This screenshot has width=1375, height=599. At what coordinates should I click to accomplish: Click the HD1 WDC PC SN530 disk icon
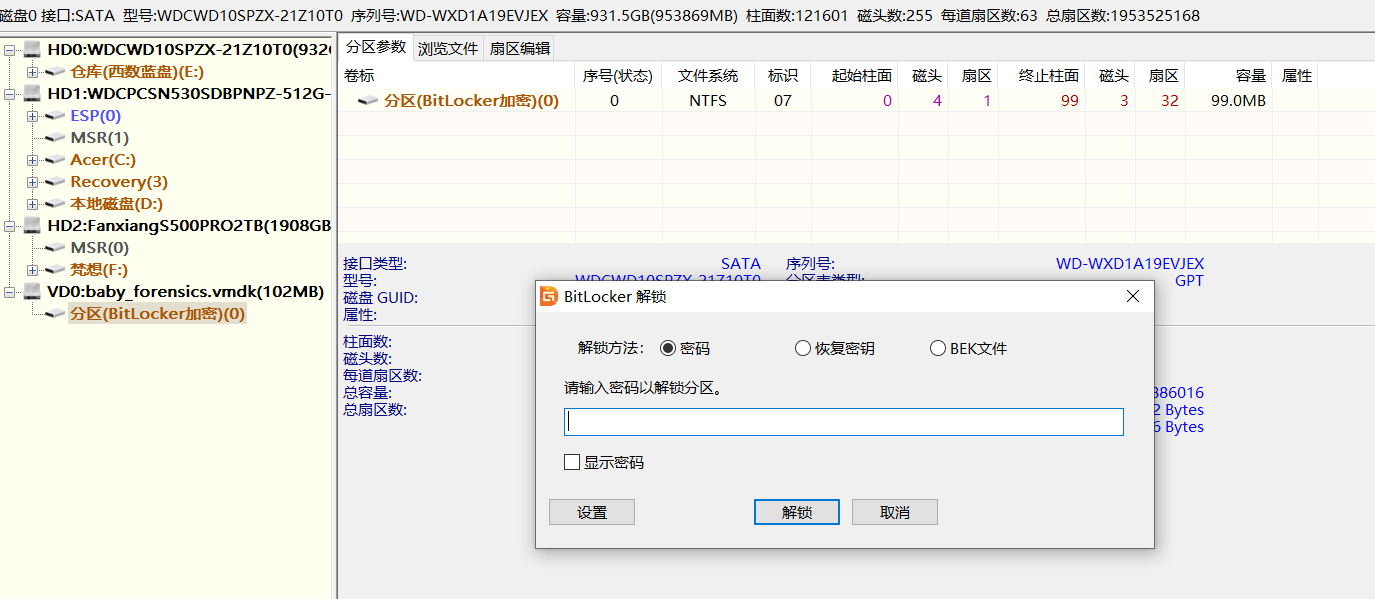tap(33, 93)
